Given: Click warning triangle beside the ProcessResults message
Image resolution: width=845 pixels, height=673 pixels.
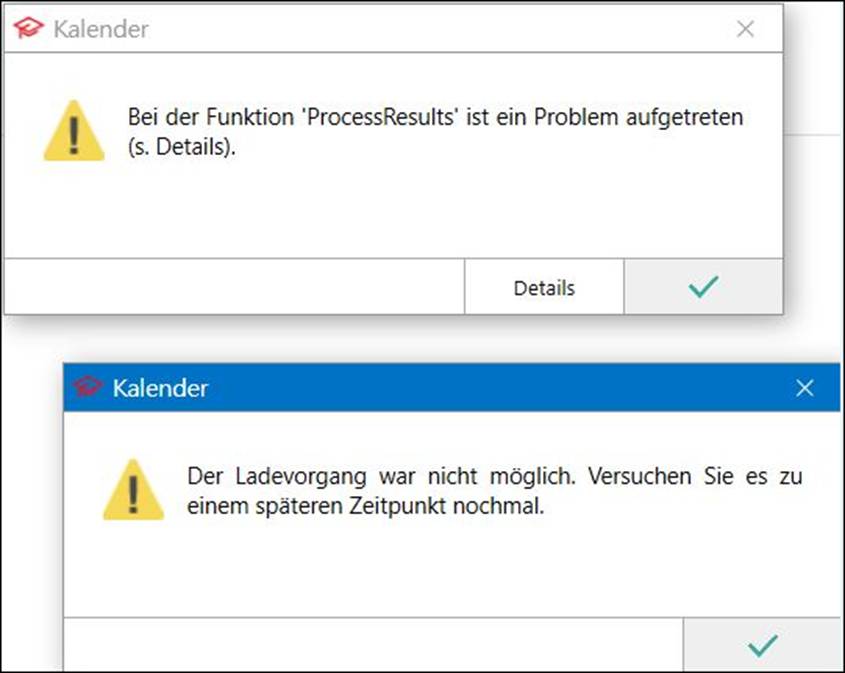Looking at the screenshot, I should pyautogui.click(x=74, y=131).
